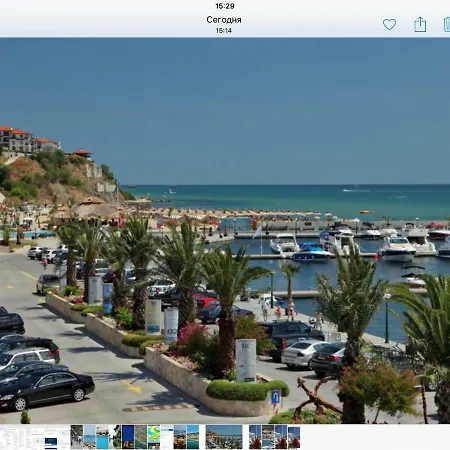This screenshot has height=450, width=450.
Task: Tap the Сегодня date title
Action: pos(224,20)
